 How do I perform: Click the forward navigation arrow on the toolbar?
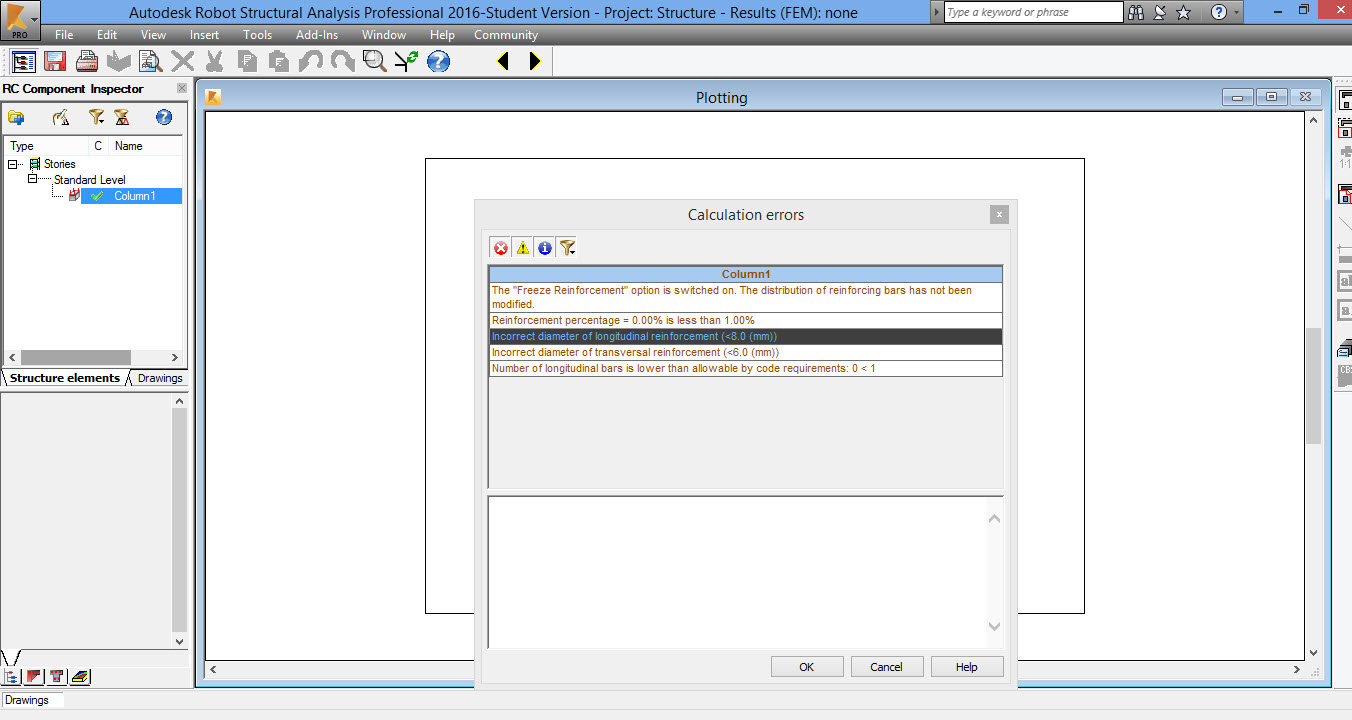click(534, 61)
